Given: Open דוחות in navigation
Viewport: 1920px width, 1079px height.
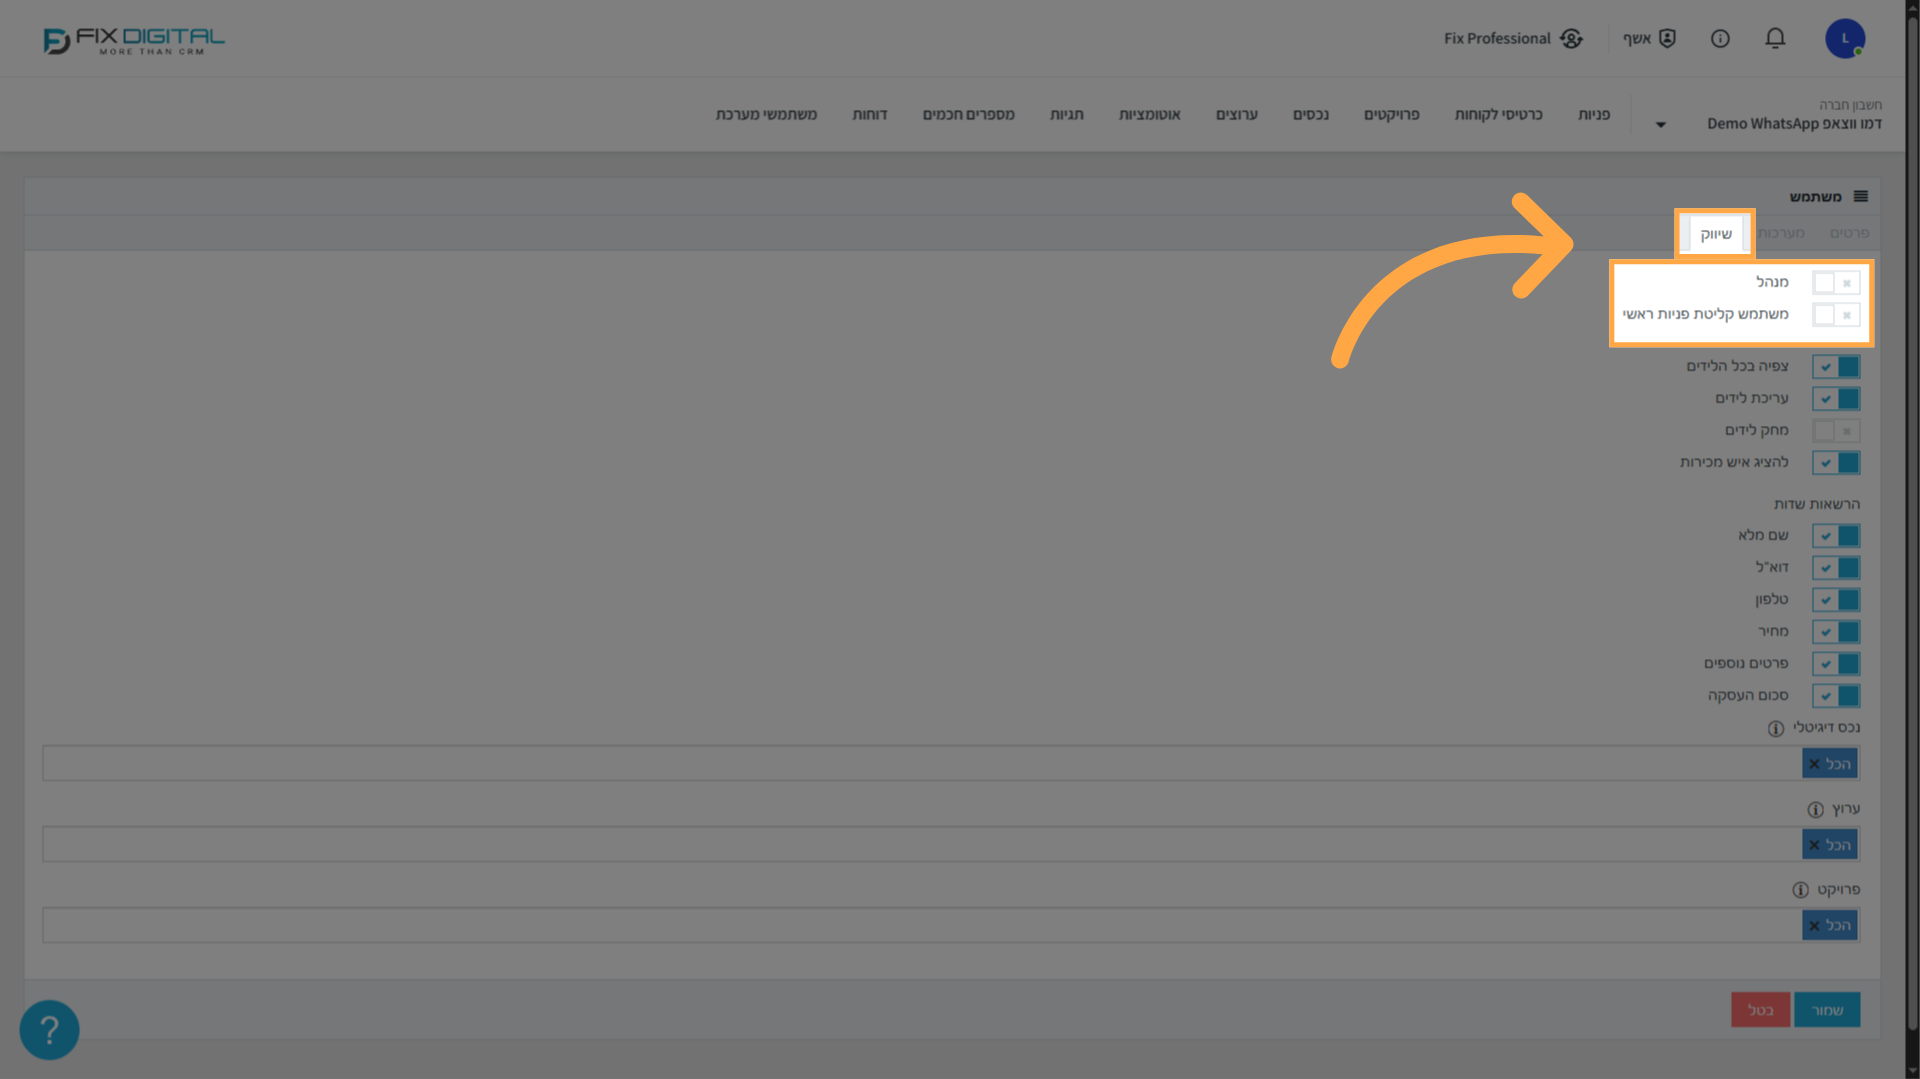Looking at the screenshot, I should (870, 115).
